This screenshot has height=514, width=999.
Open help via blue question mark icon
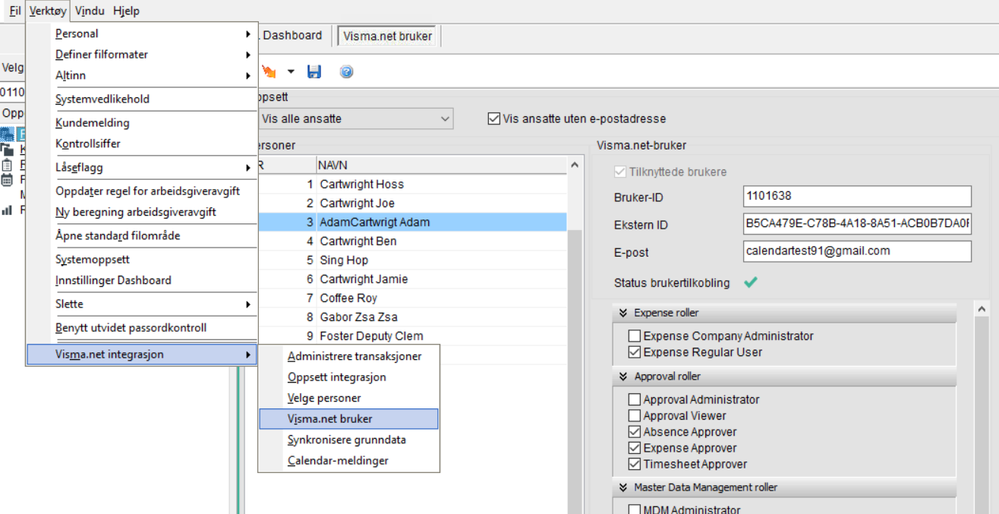[x=346, y=72]
